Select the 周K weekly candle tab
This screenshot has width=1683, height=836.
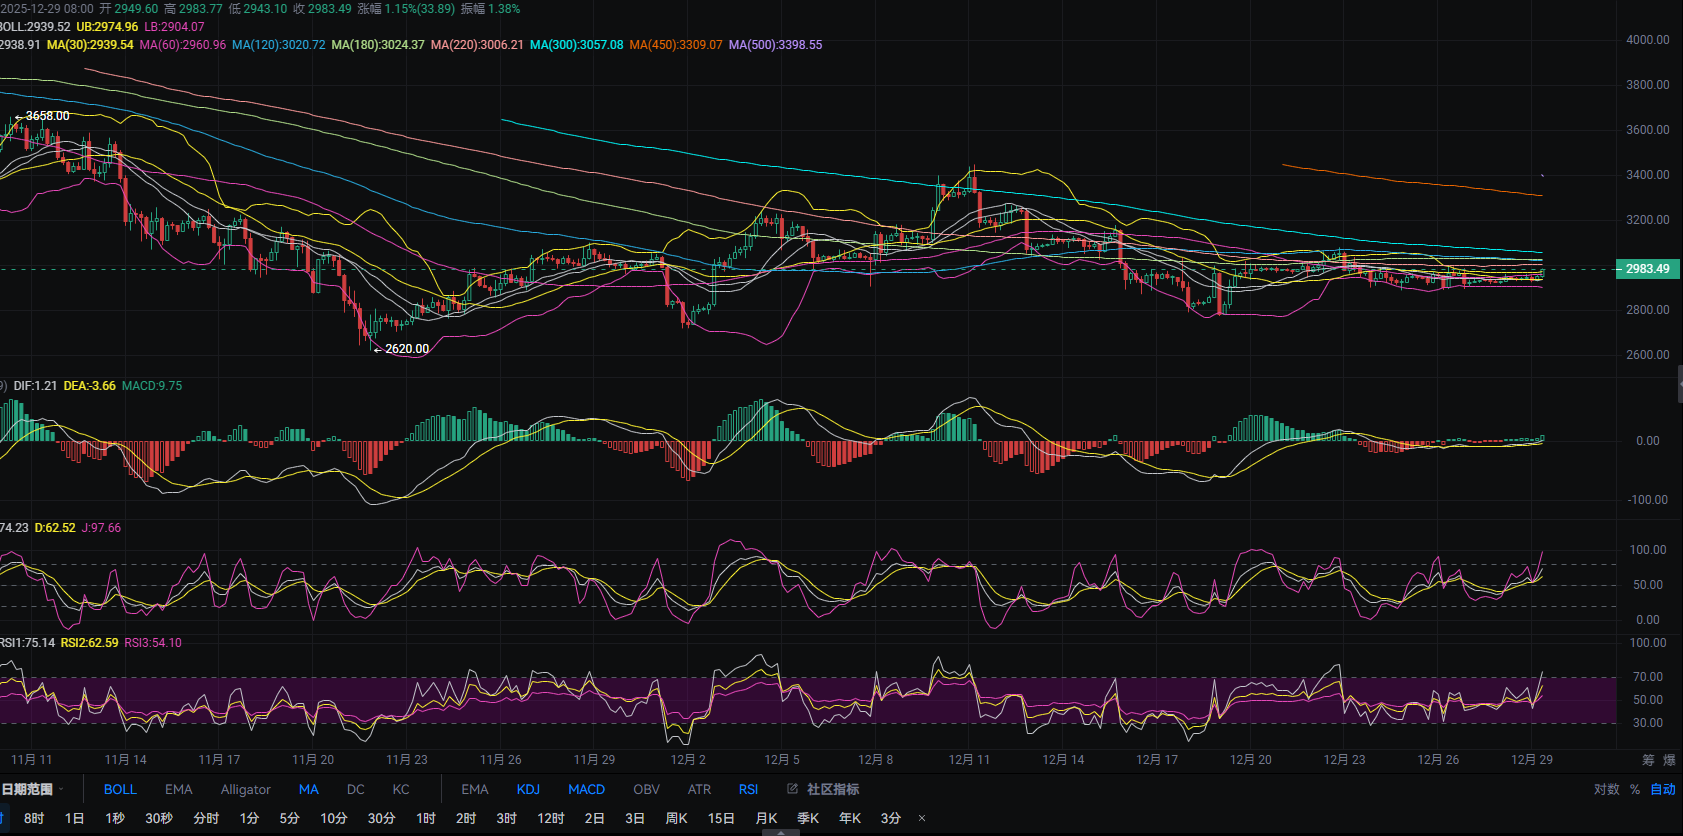point(676,818)
